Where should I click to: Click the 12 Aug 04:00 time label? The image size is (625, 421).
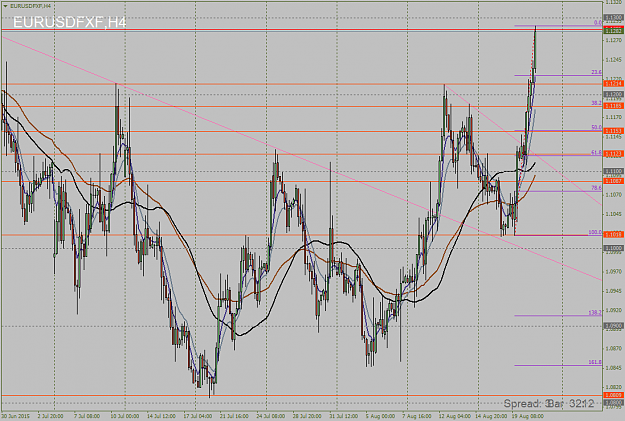pos(453,416)
